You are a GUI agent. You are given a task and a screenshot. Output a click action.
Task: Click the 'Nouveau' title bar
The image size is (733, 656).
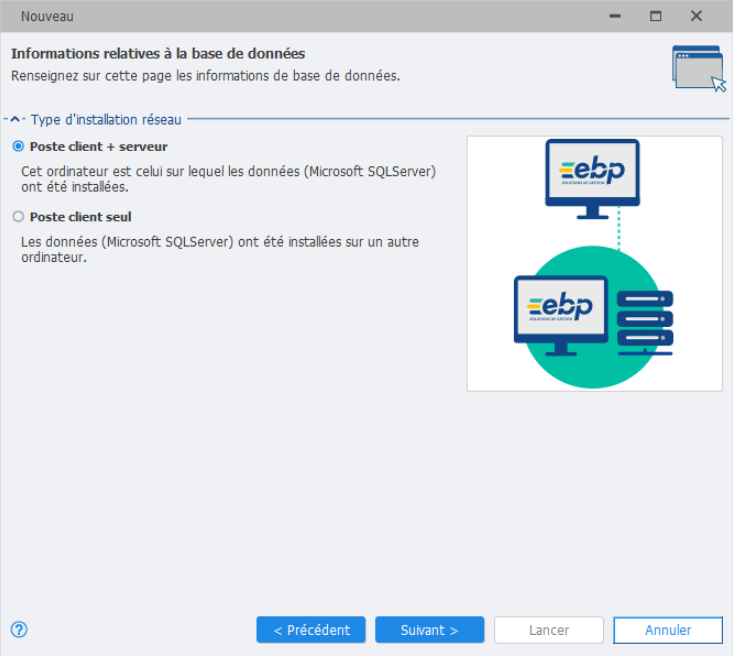300,16
